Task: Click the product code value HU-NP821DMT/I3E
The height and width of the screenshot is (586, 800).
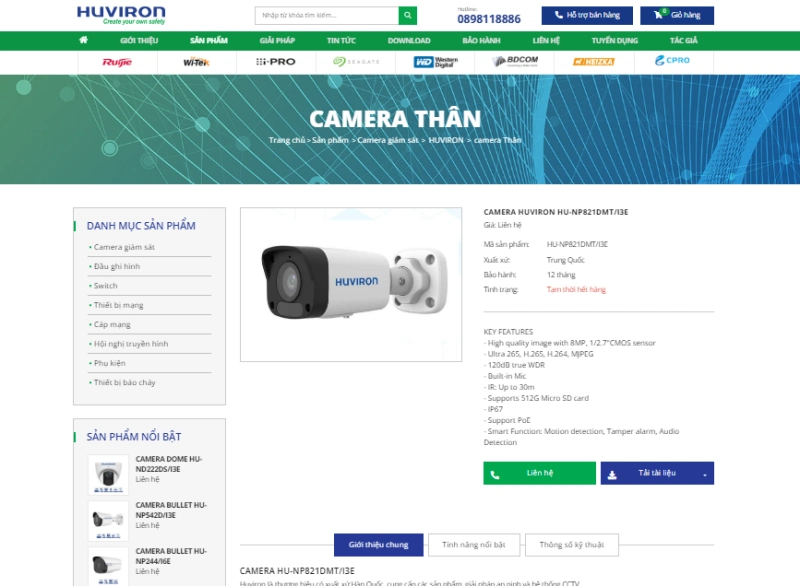Action: click(x=578, y=244)
